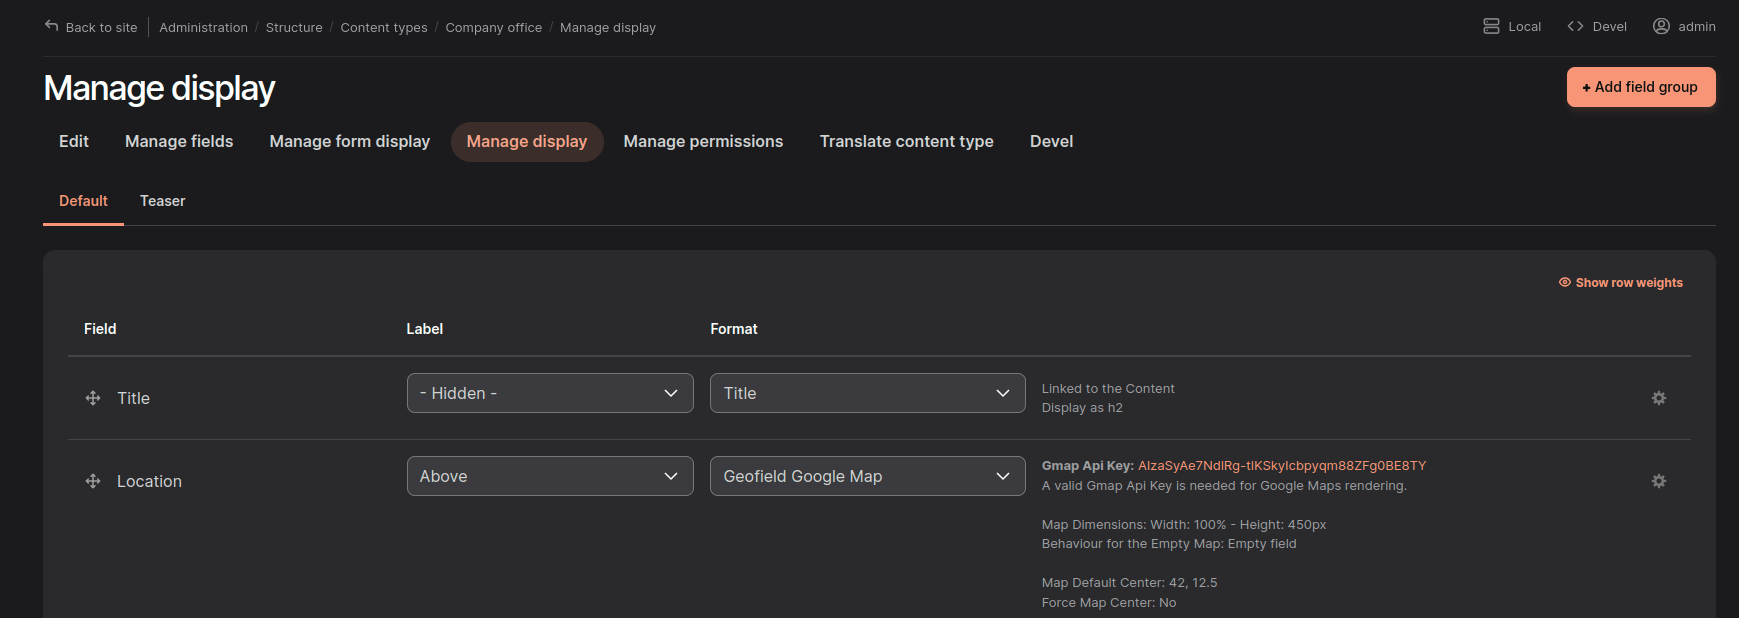
Task: Click the Company office breadcrumb link
Action: pyautogui.click(x=493, y=27)
